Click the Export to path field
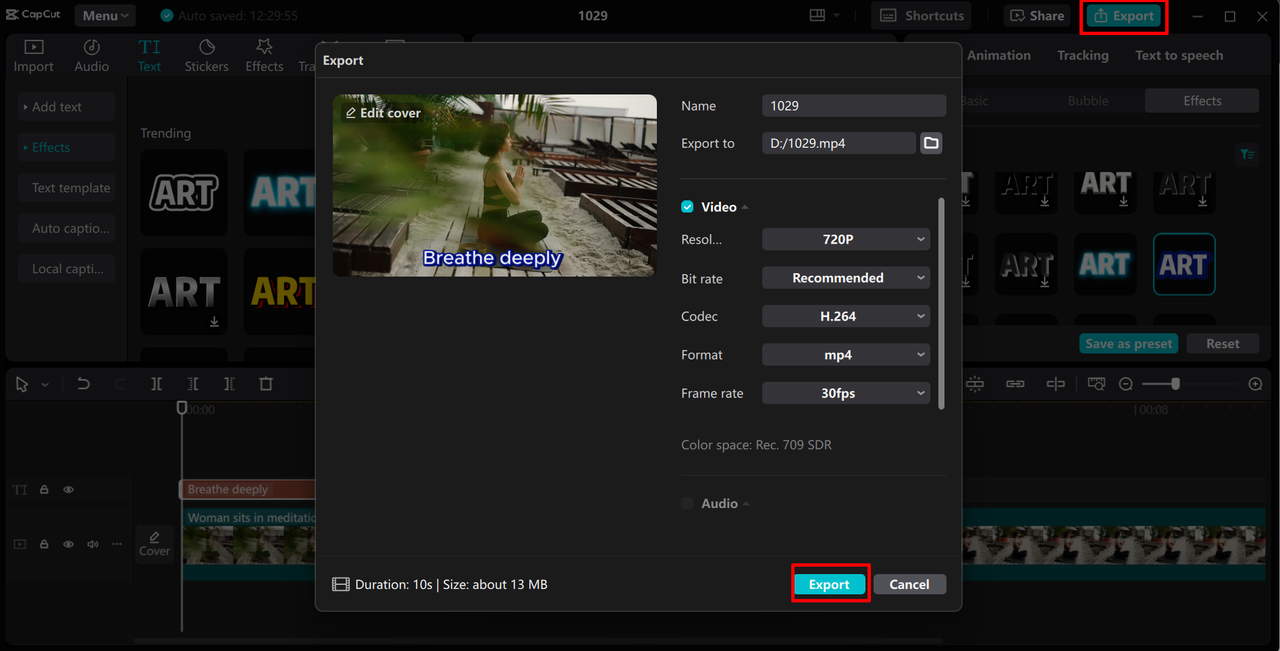 (x=838, y=143)
